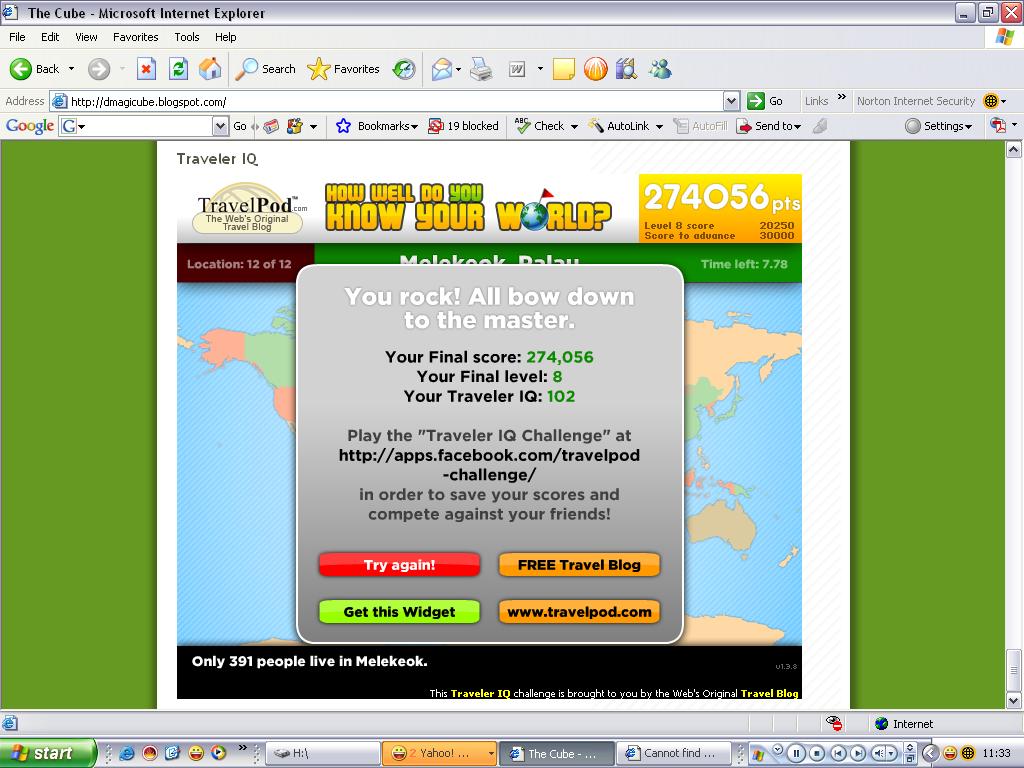Expand the AutoLink dropdown arrow
This screenshot has width=1024, height=768.
(x=659, y=127)
